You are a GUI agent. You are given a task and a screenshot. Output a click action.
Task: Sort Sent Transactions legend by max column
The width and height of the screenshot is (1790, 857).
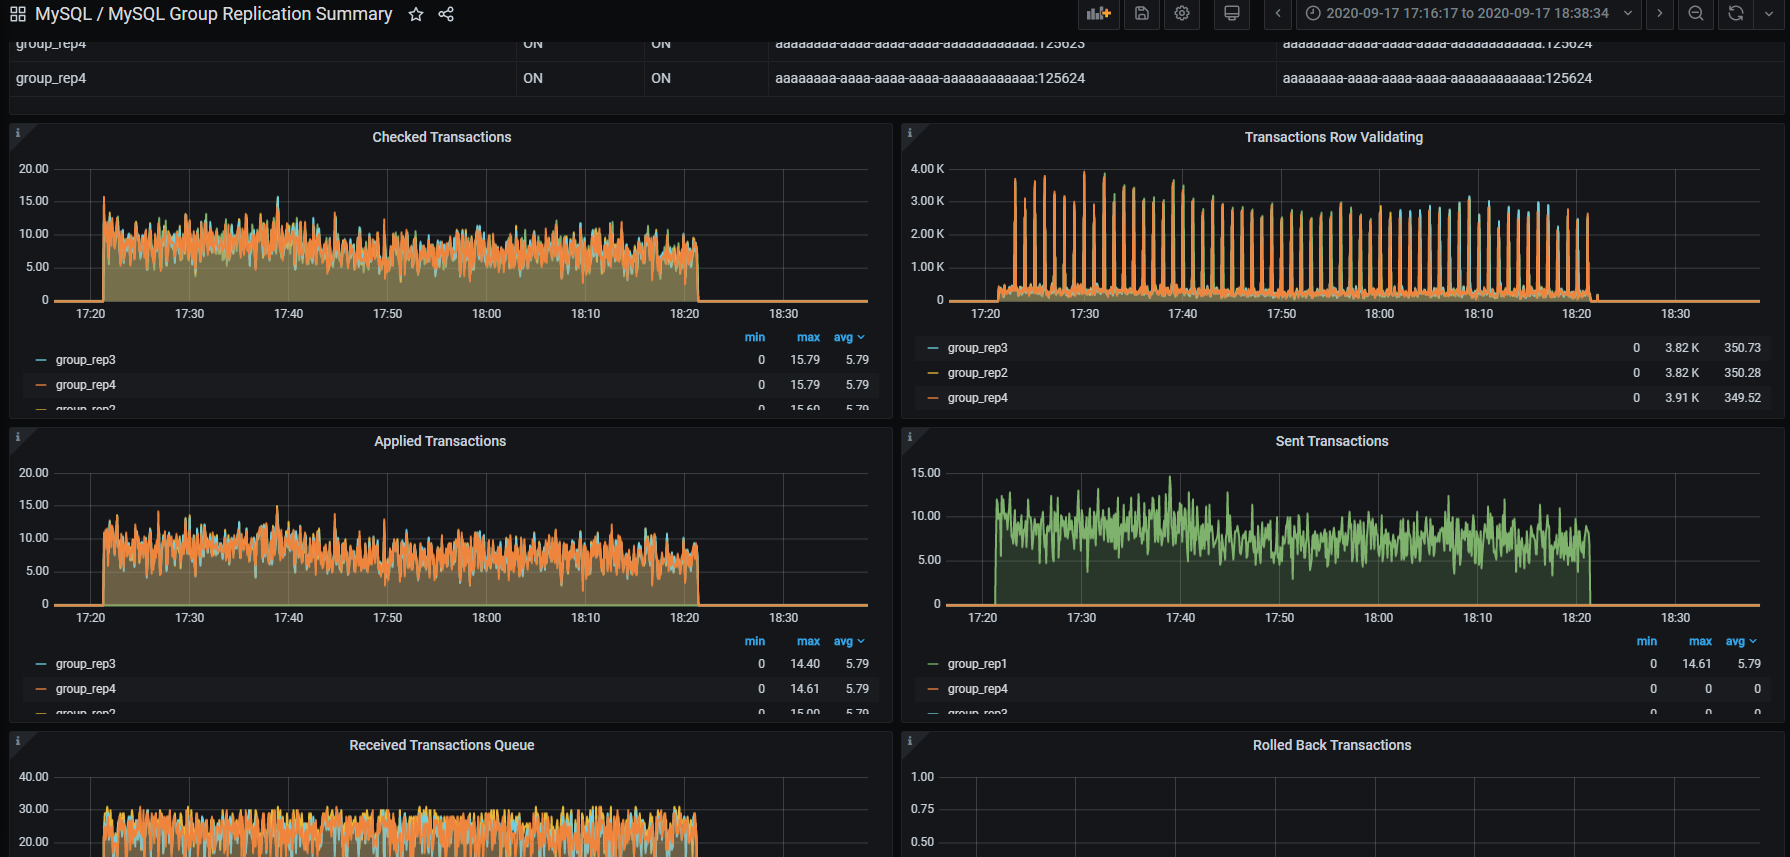[1700, 642]
